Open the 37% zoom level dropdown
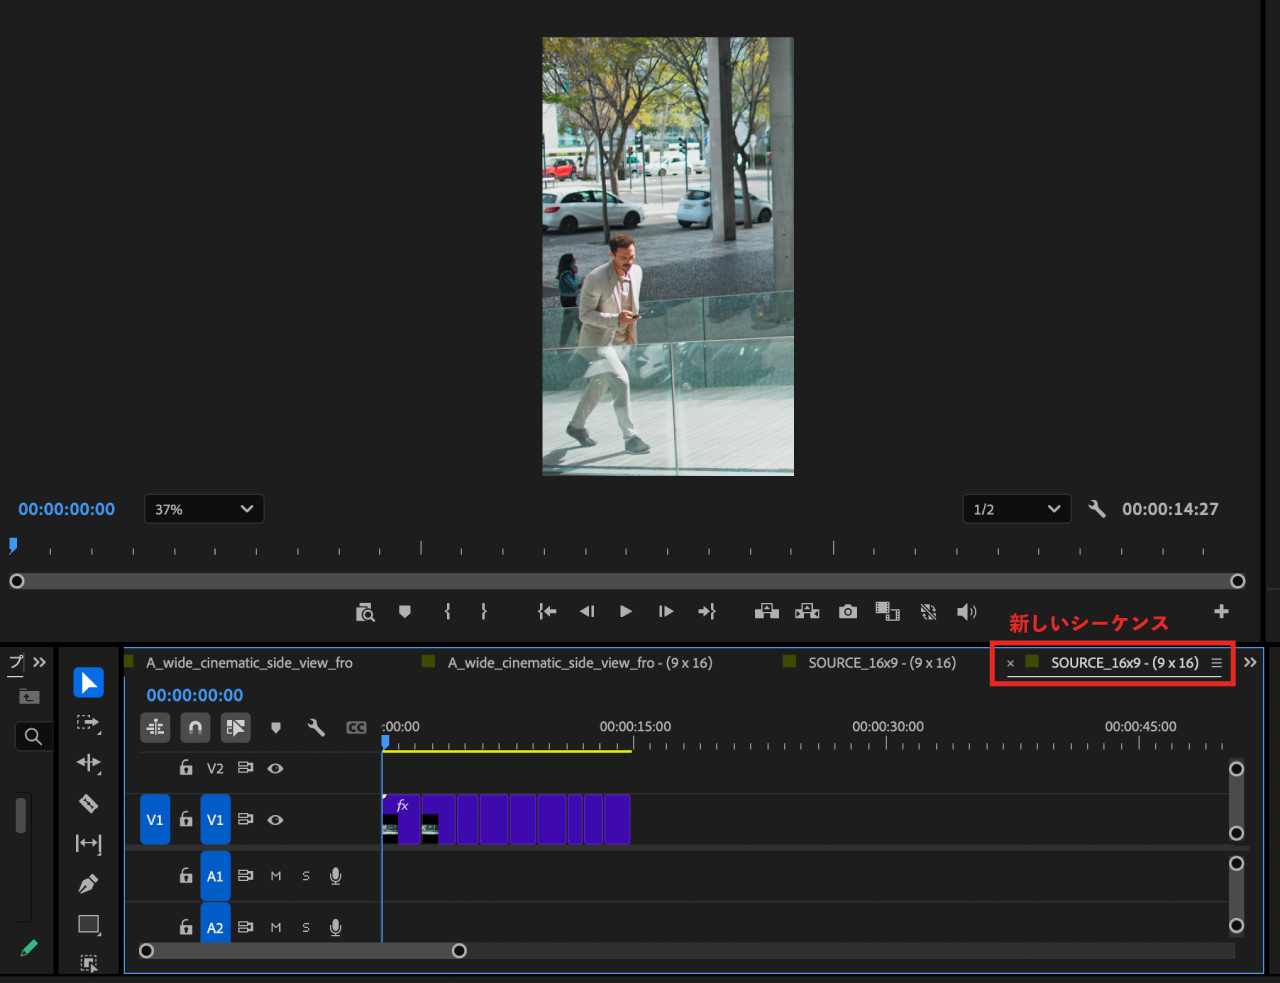This screenshot has height=983, width=1280. pos(204,509)
